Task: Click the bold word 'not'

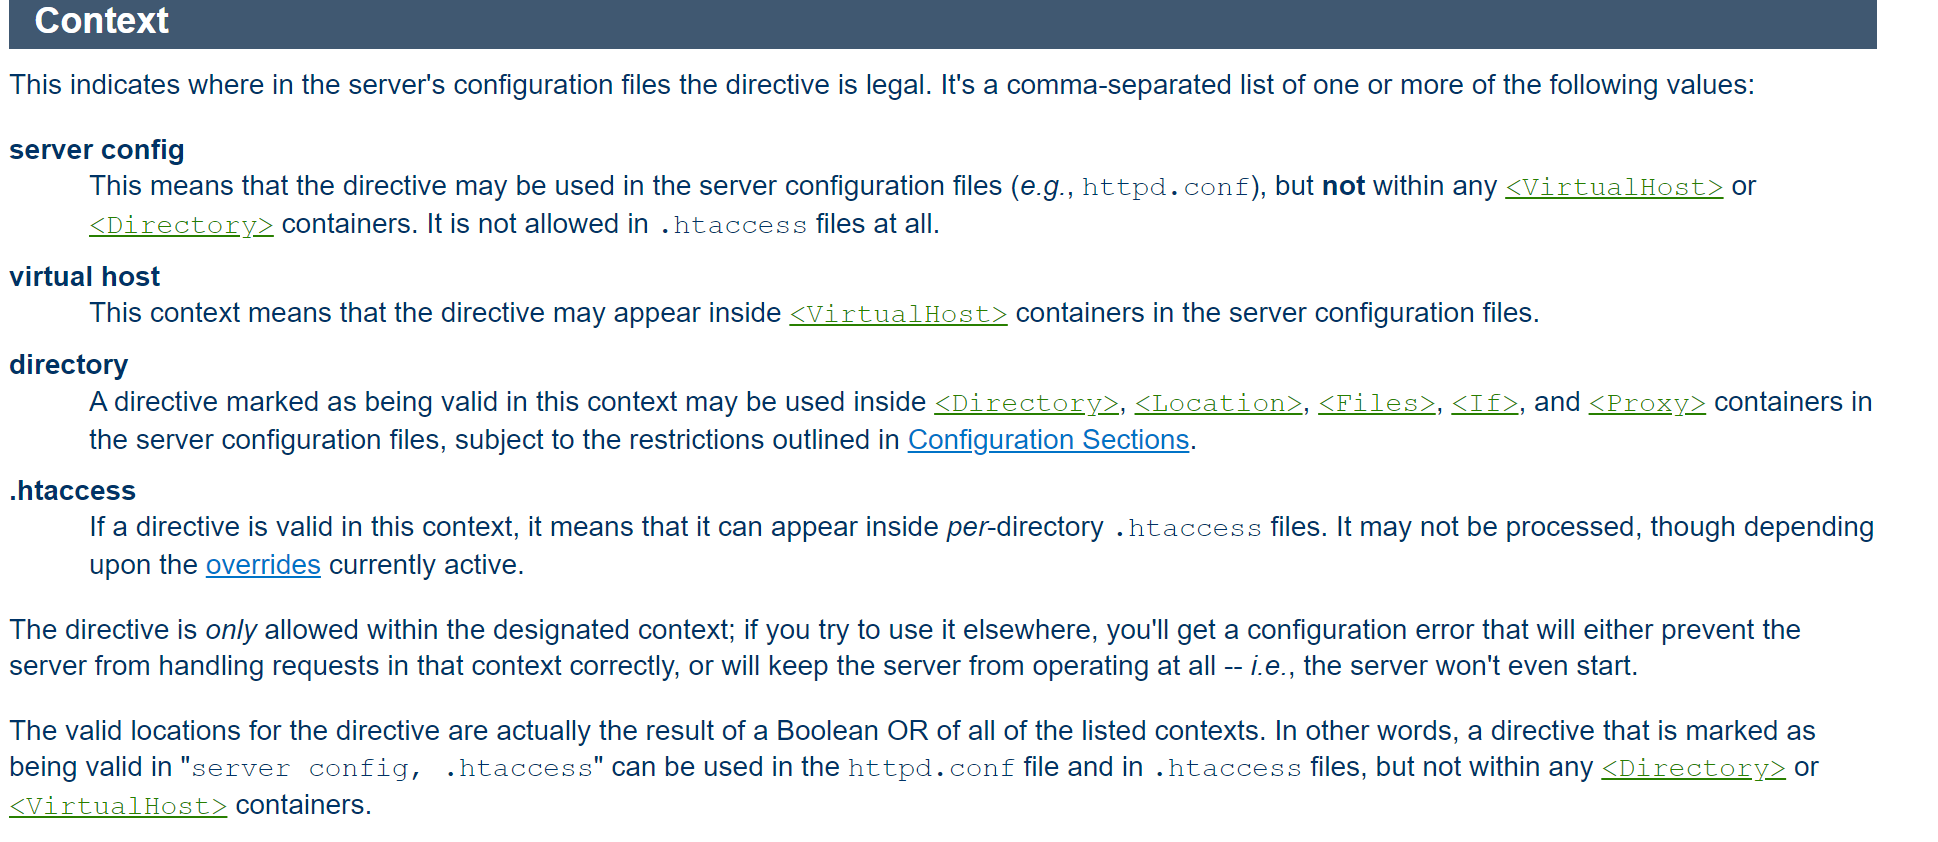Action: [1343, 186]
